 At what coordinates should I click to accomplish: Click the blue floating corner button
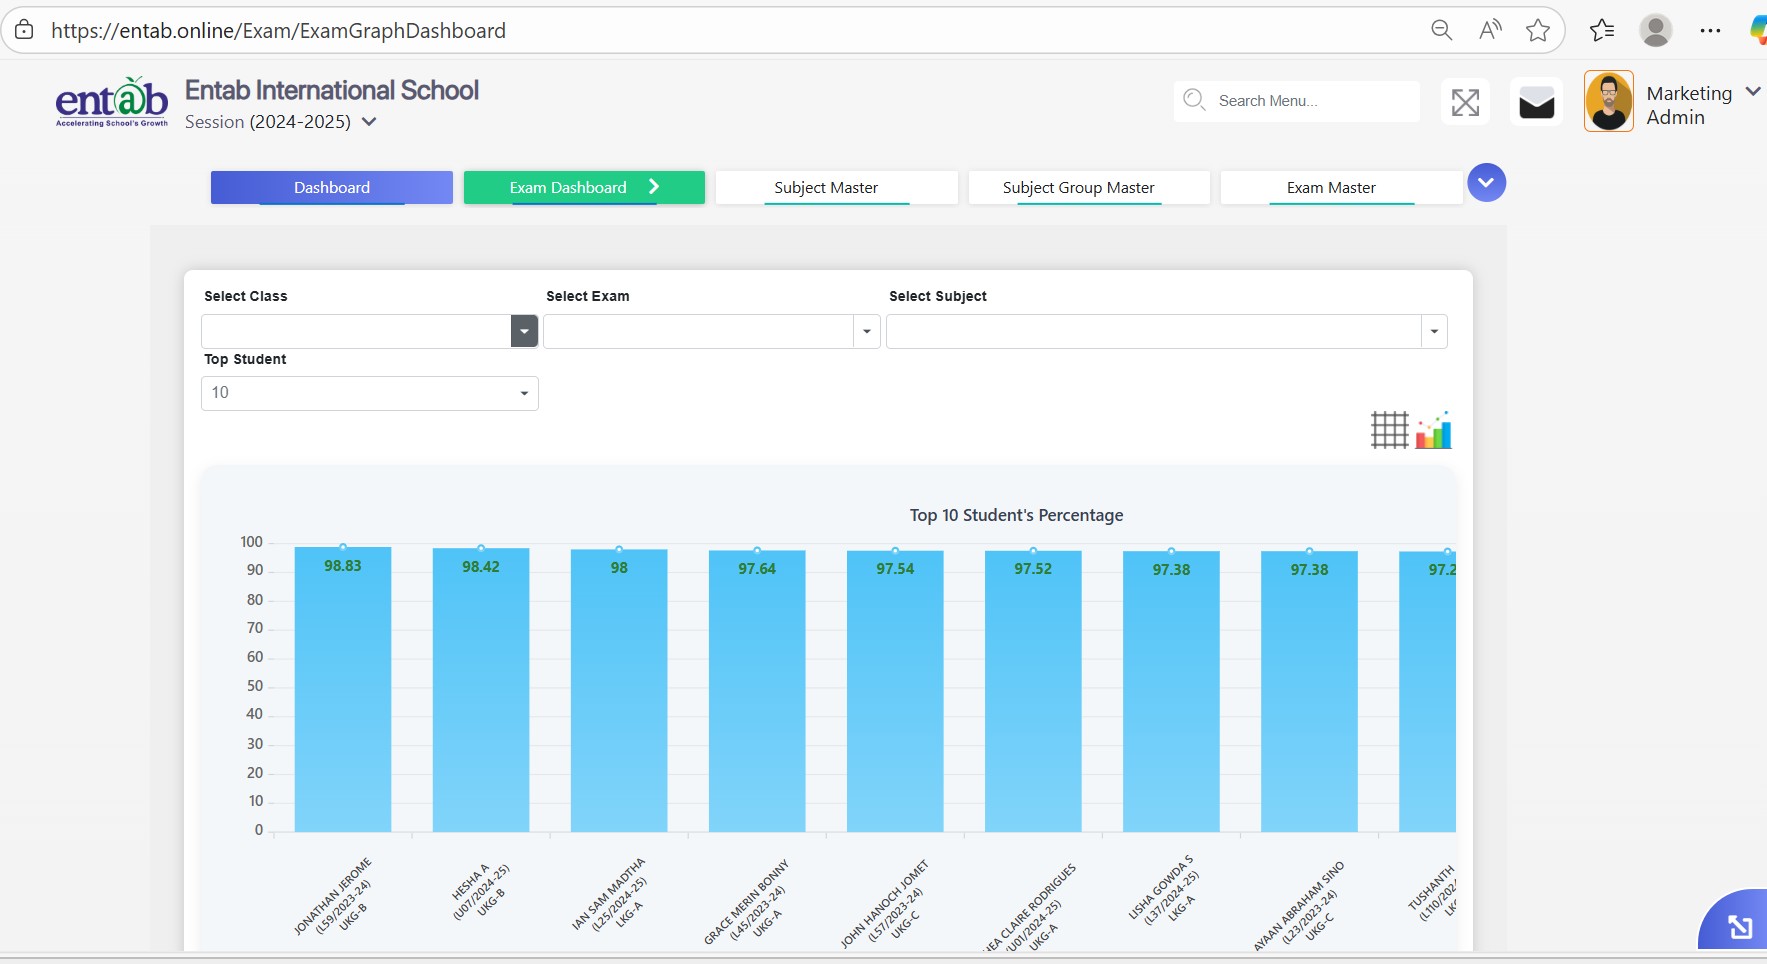point(1739,925)
